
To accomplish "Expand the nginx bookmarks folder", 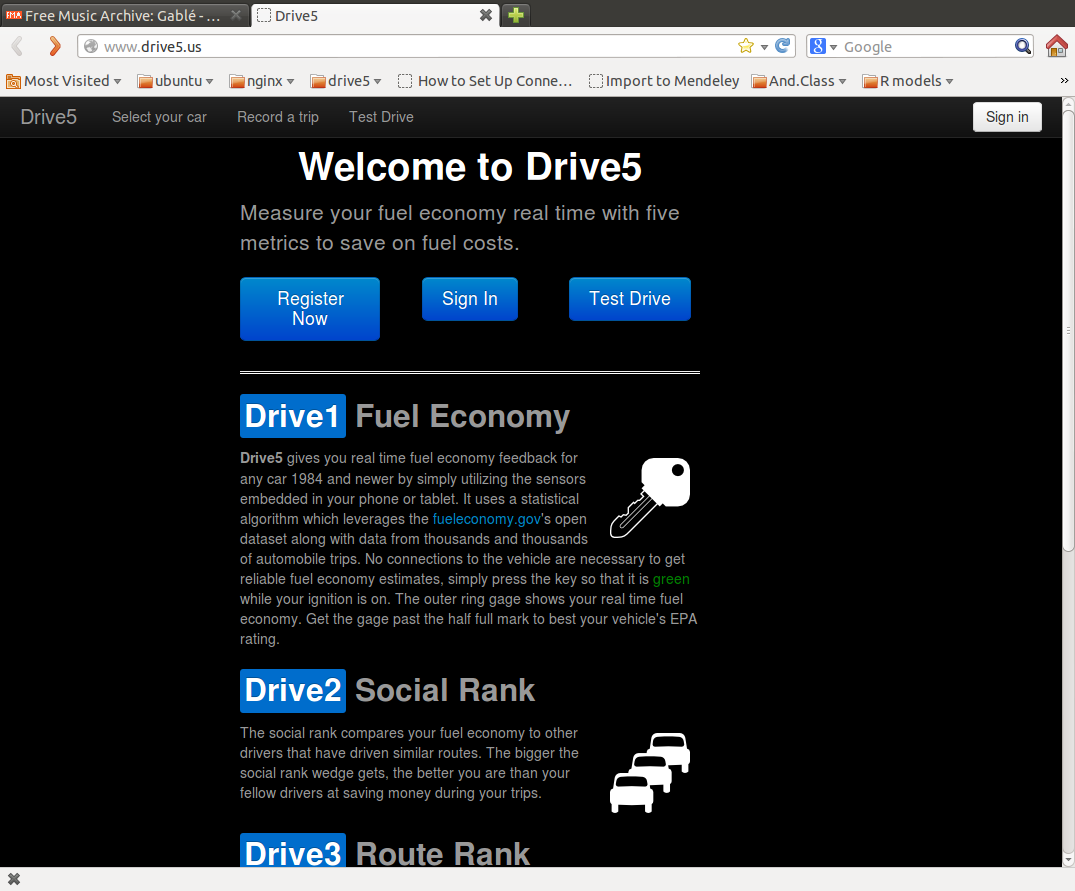I will tap(262, 81).
